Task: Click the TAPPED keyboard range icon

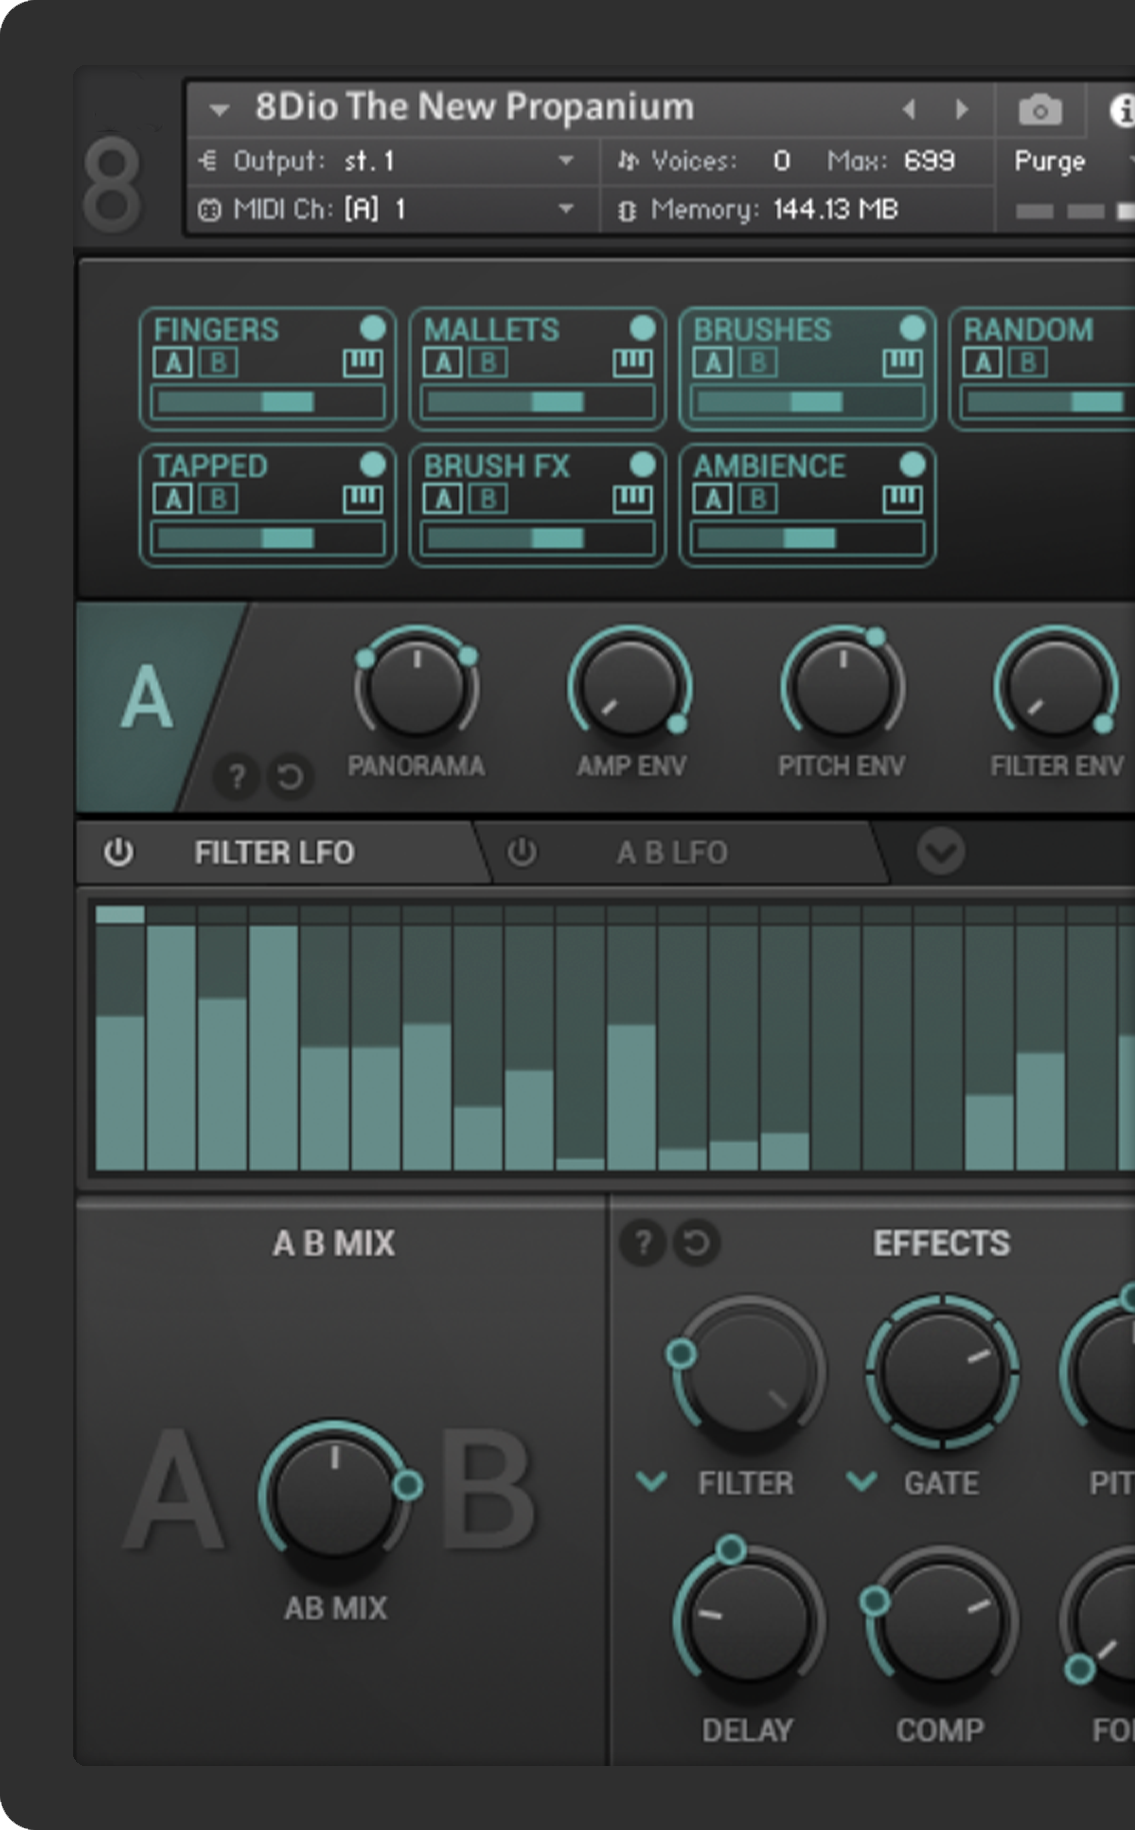Action: [x=362, y=498]
